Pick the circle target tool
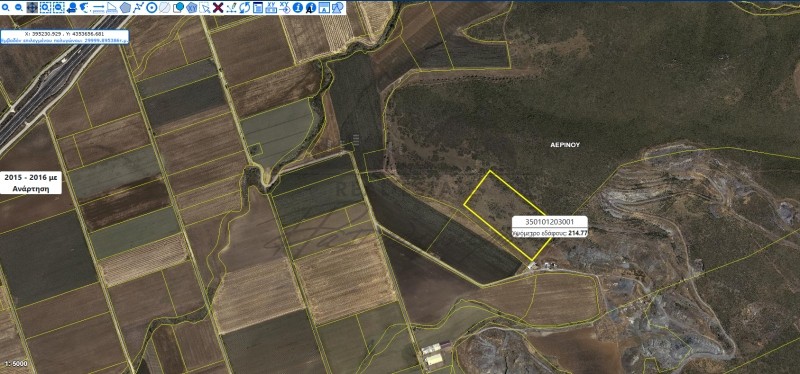 152,8
